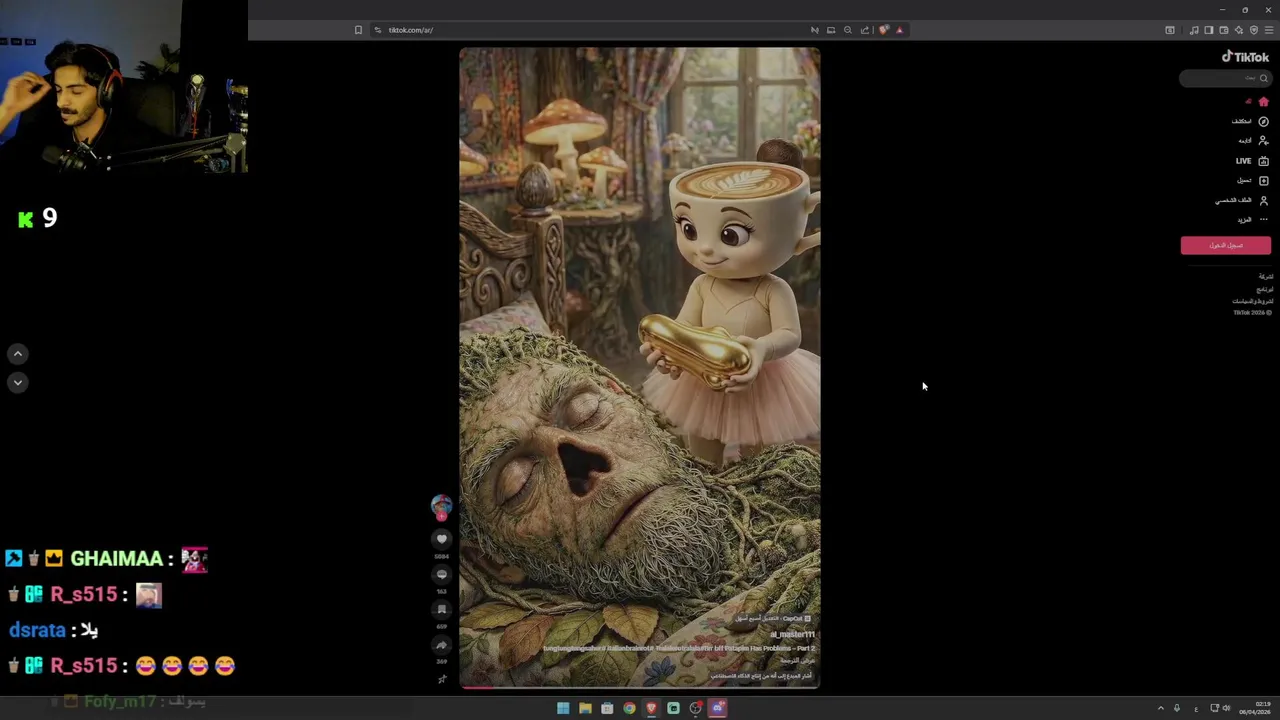Click the Brave Shields lion icon
1280x720 pixels.
883,30
